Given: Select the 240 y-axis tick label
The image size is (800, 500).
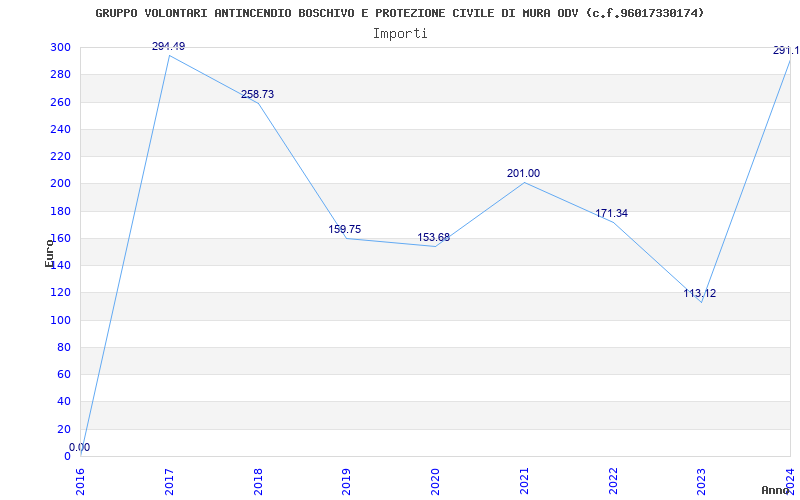Looking at the screenshot, I should pos(60,129).
